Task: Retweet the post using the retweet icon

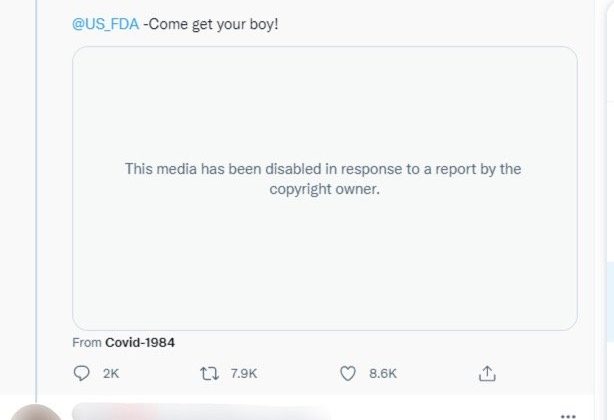Action: click(x=211, y=373)
